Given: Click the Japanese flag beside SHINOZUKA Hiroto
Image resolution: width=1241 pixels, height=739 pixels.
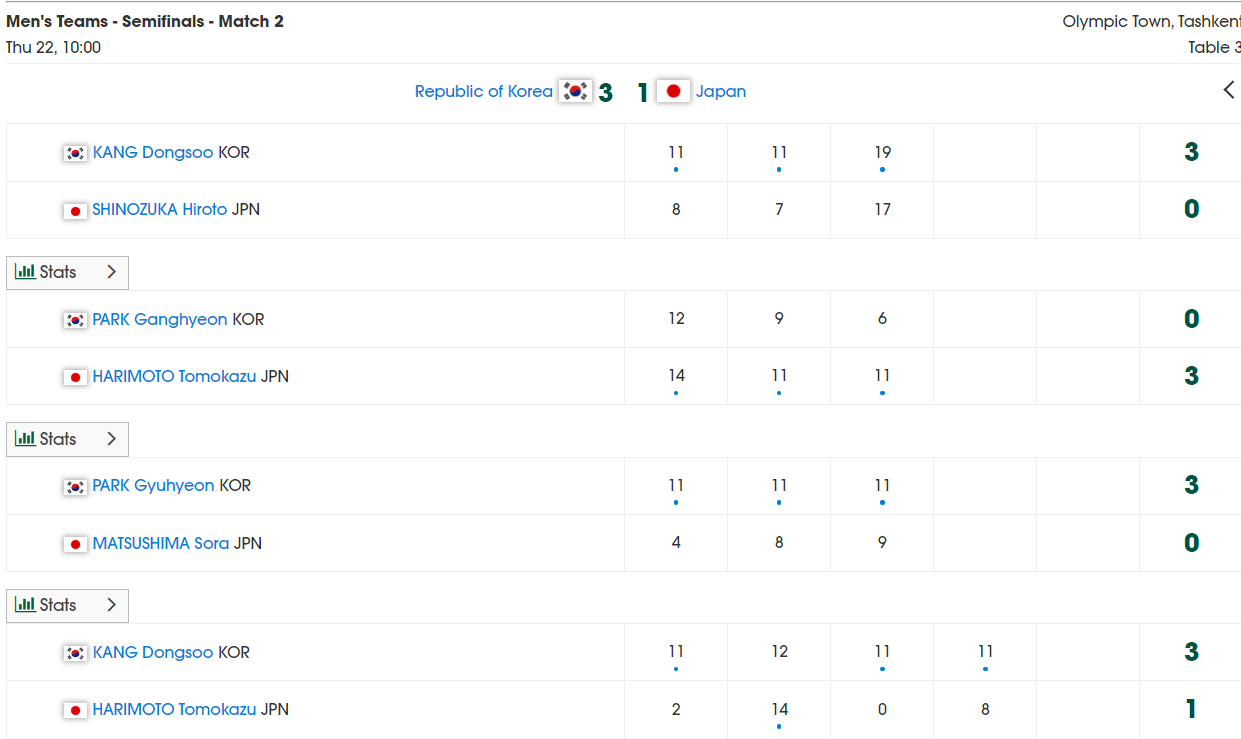Looking at the screenshot, I should coord(75,211).
